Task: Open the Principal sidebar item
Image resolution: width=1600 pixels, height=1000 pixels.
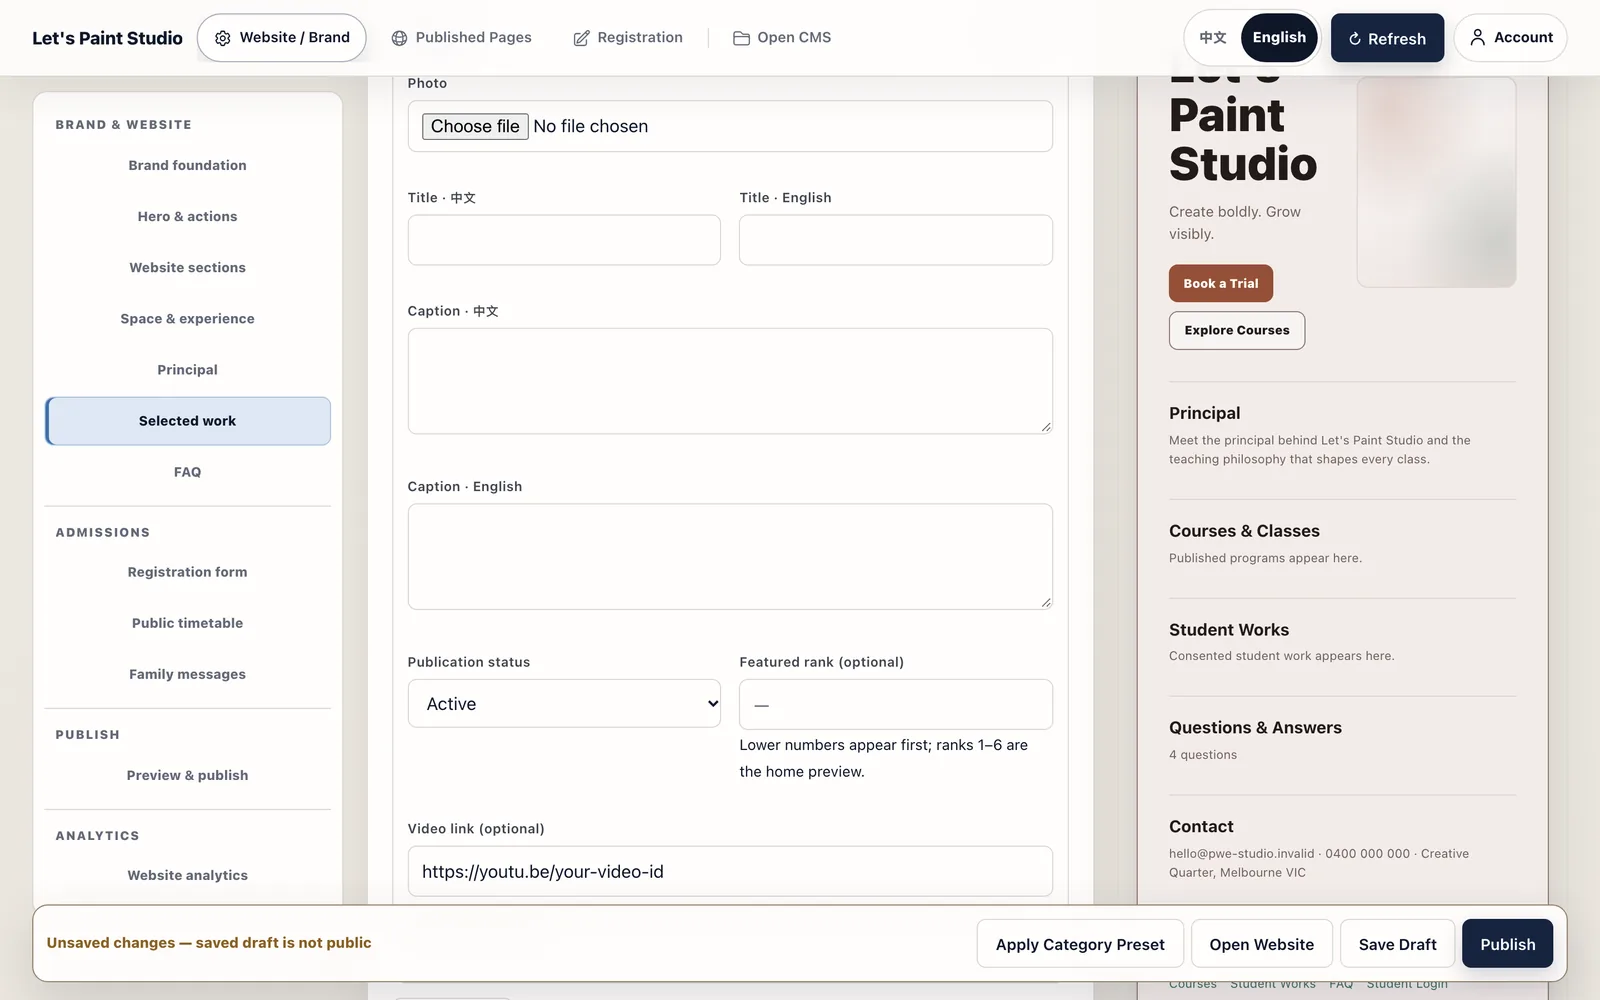Action: [x=187, y=370]
